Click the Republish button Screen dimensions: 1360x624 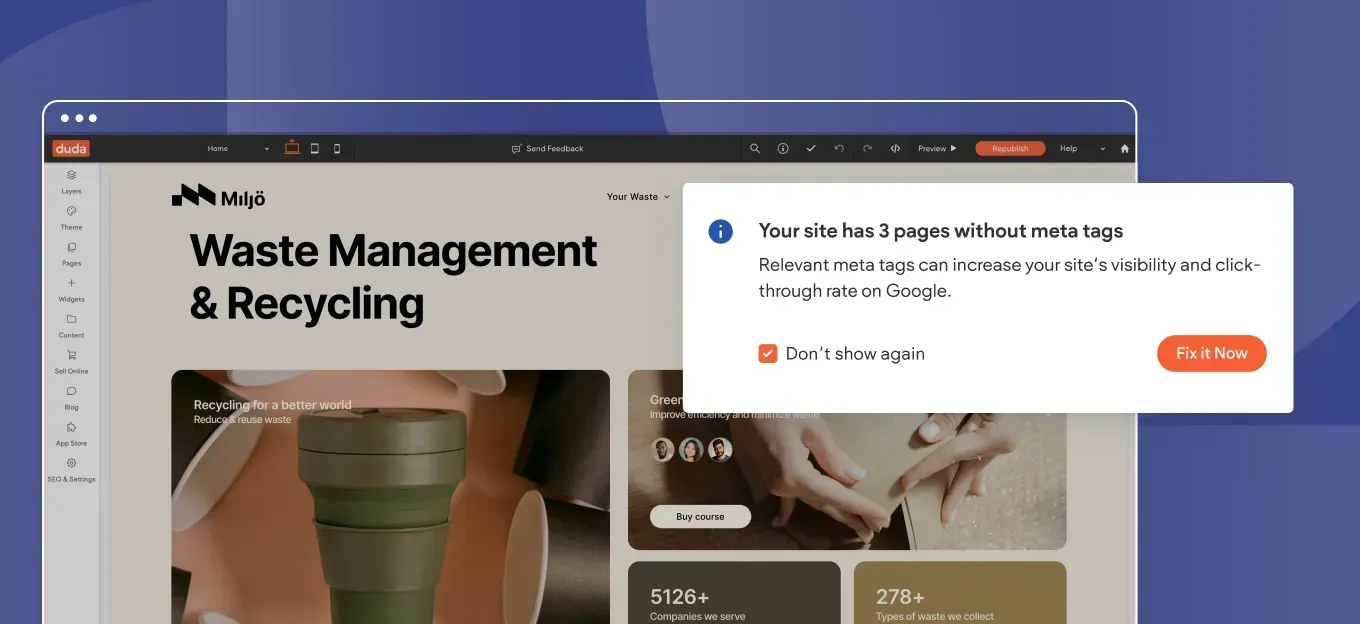[1010, 148]
